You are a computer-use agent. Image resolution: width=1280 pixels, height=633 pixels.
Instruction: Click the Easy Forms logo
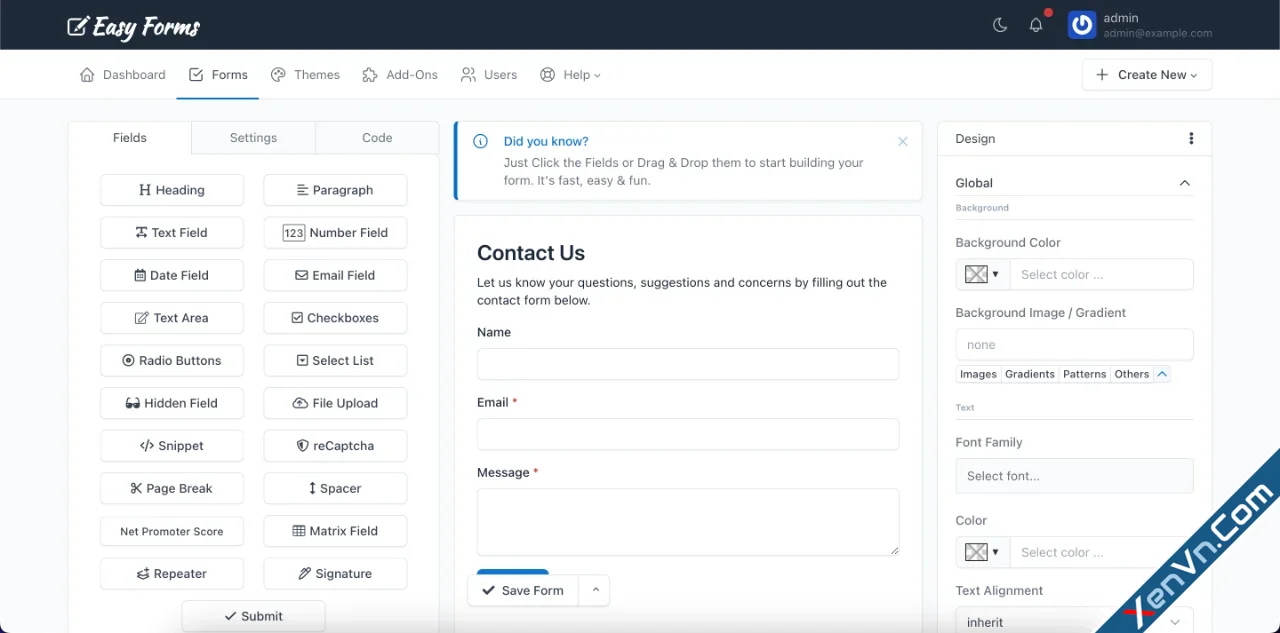(x=134, y=26)
